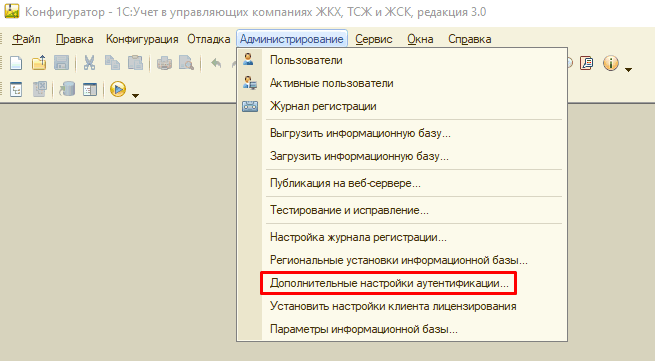Expand the toolbar options arrow beside info icon
Screen dimensions: 655x361
tap(628, 69)
